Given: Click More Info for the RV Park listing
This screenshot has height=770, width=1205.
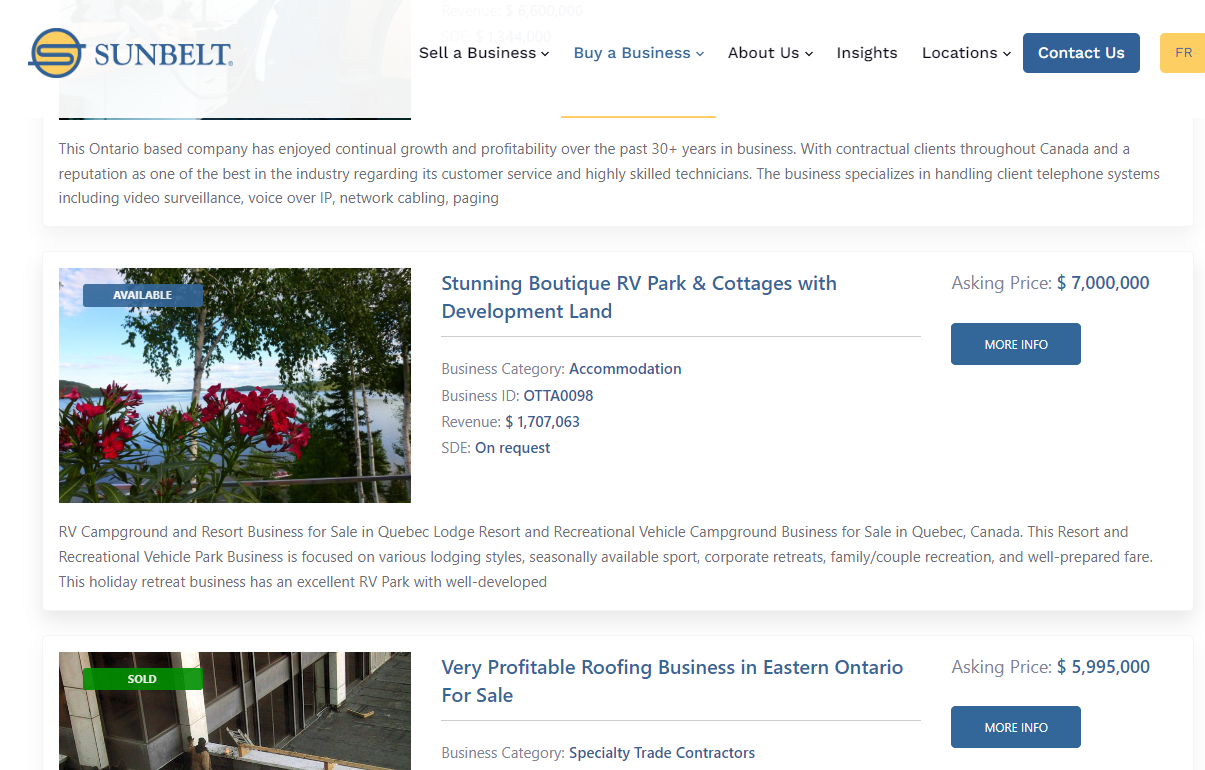Looking at the screenshot, I should tap(1015, 344).
